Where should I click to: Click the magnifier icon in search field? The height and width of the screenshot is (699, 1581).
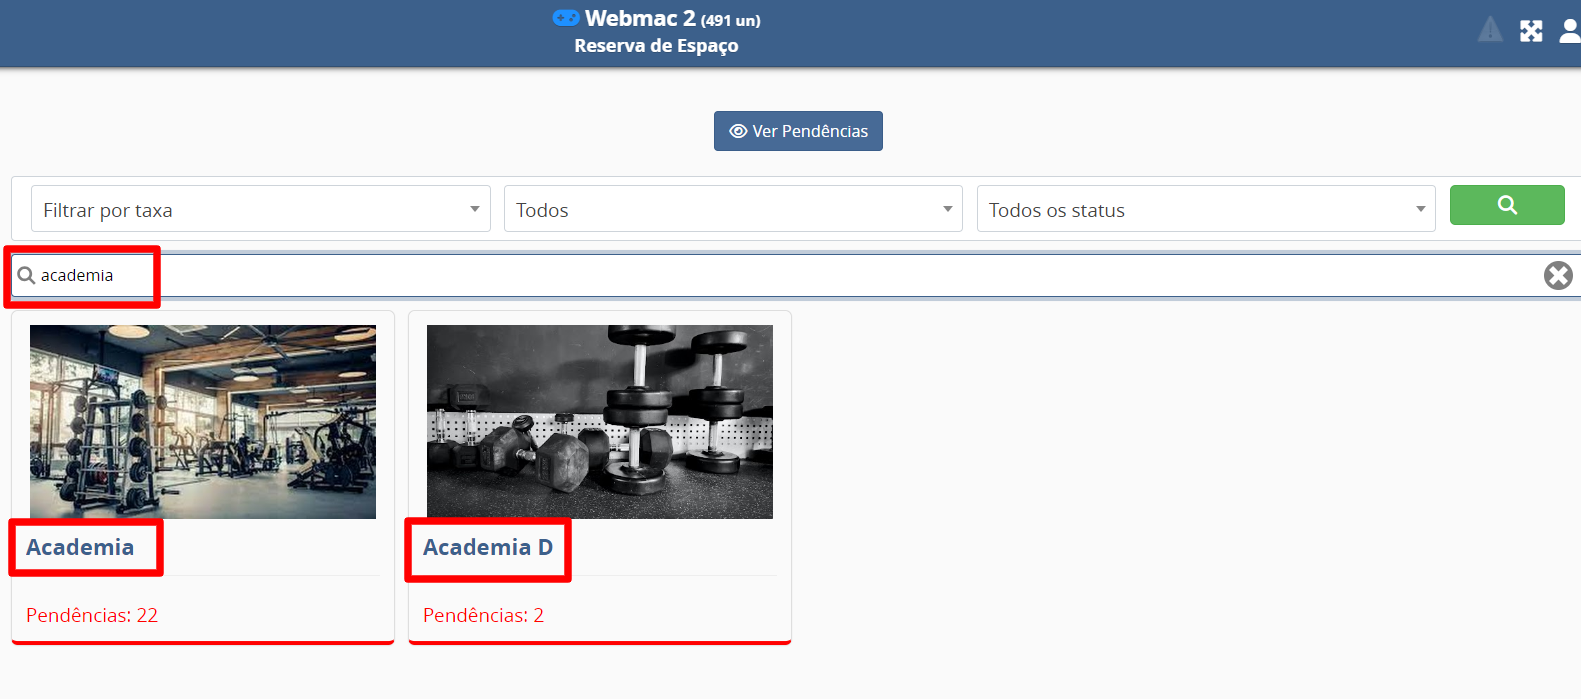tap(27, 275)
